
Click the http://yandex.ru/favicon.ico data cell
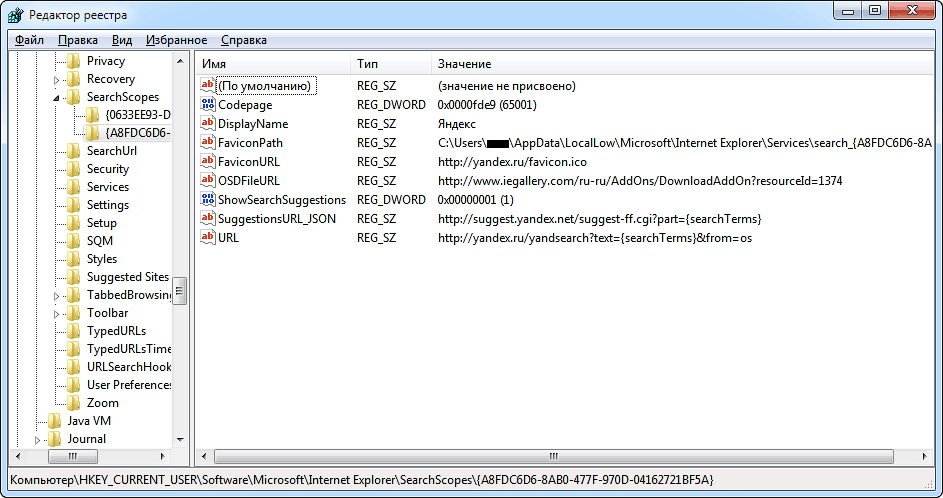pos(512,162)
